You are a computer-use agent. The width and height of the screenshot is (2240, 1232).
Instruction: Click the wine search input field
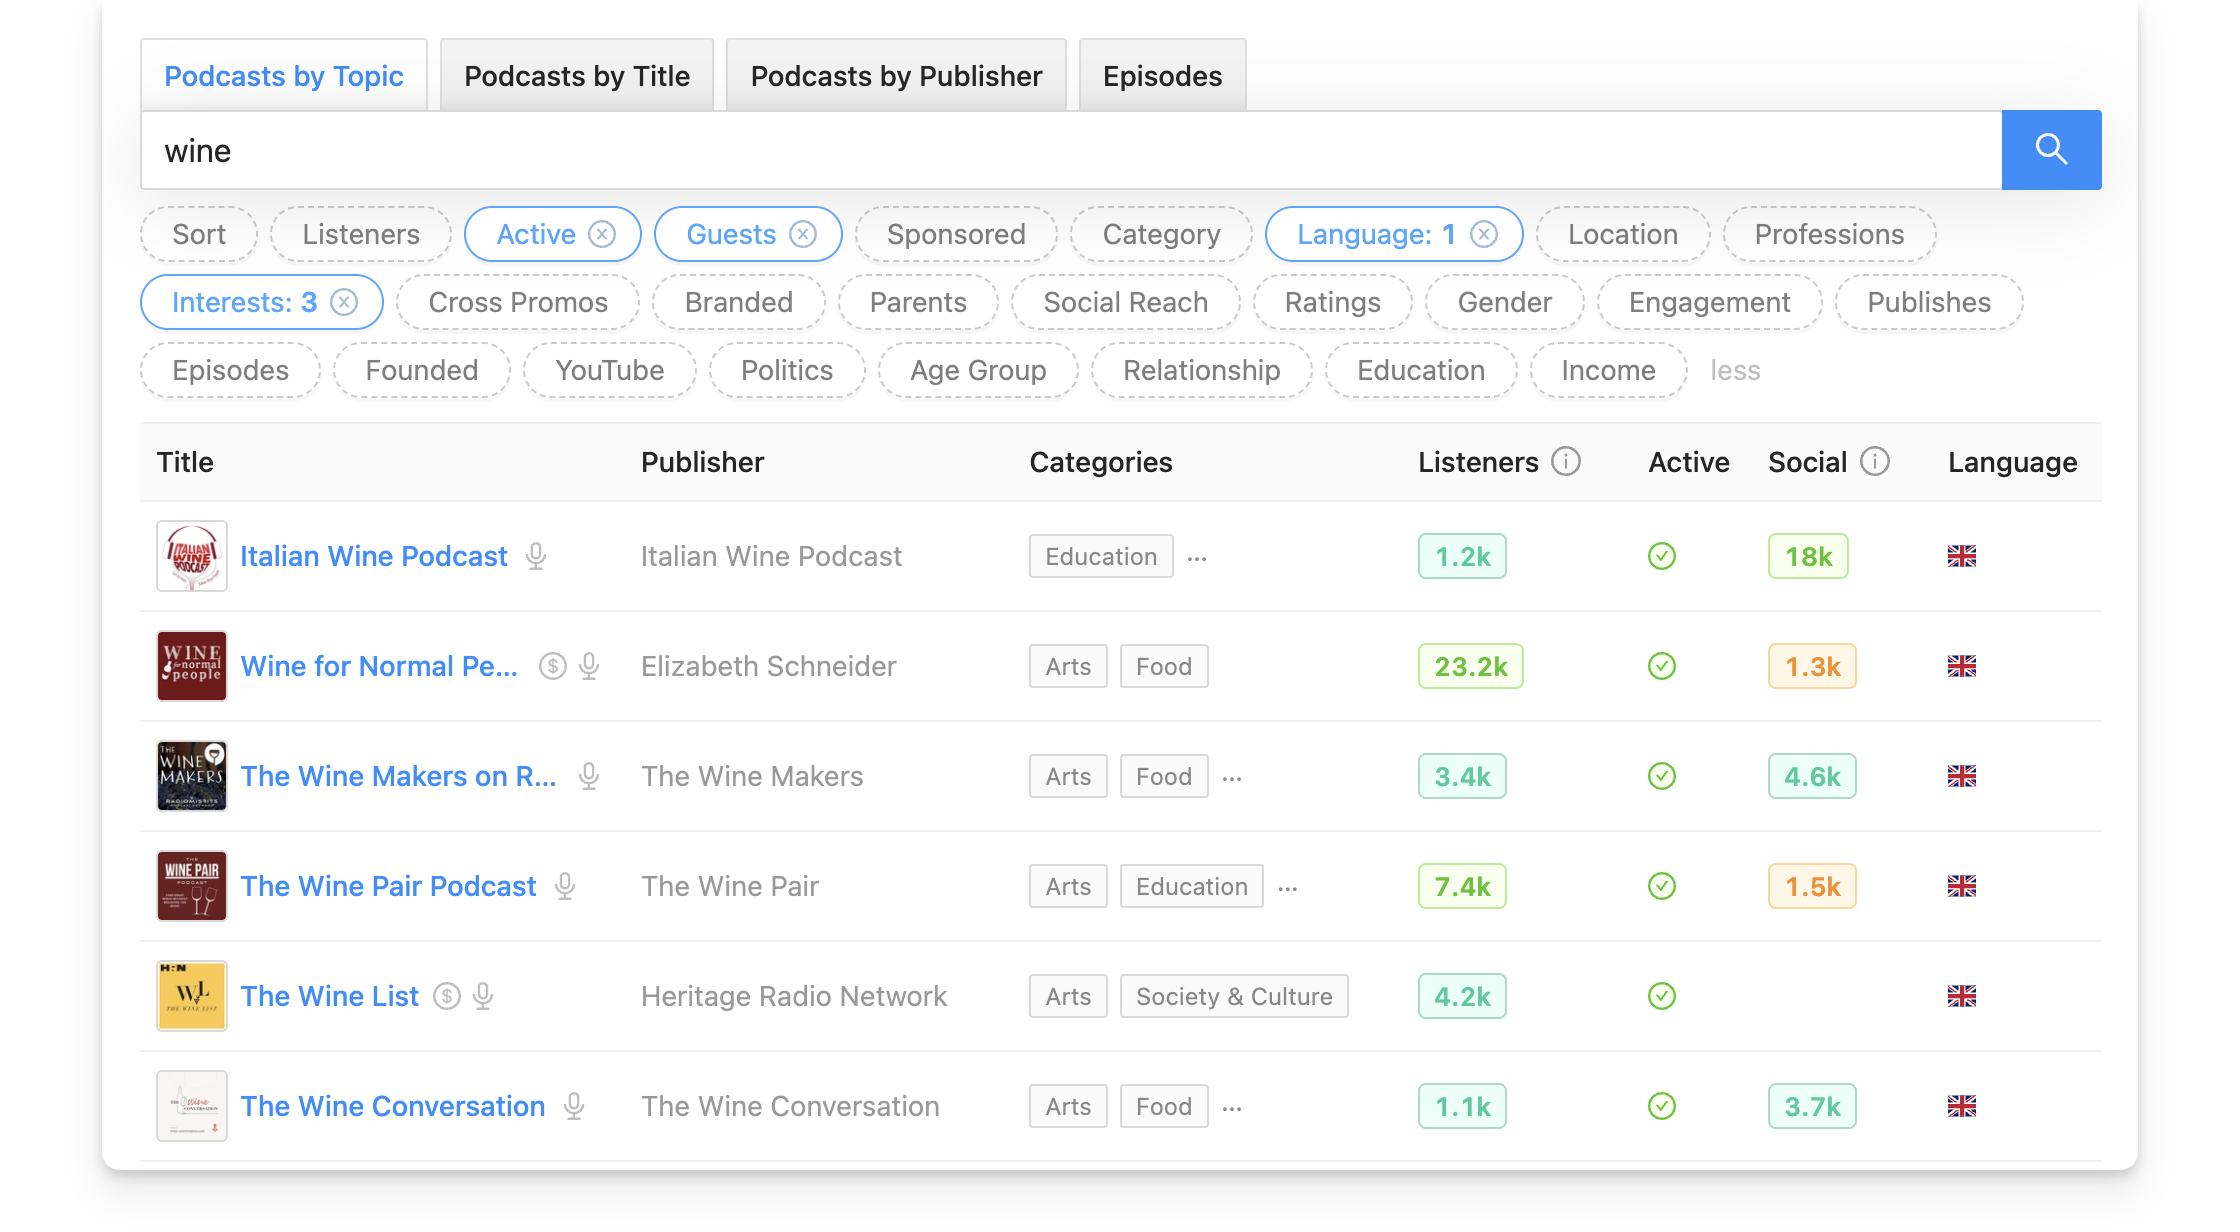point(1070,150)
